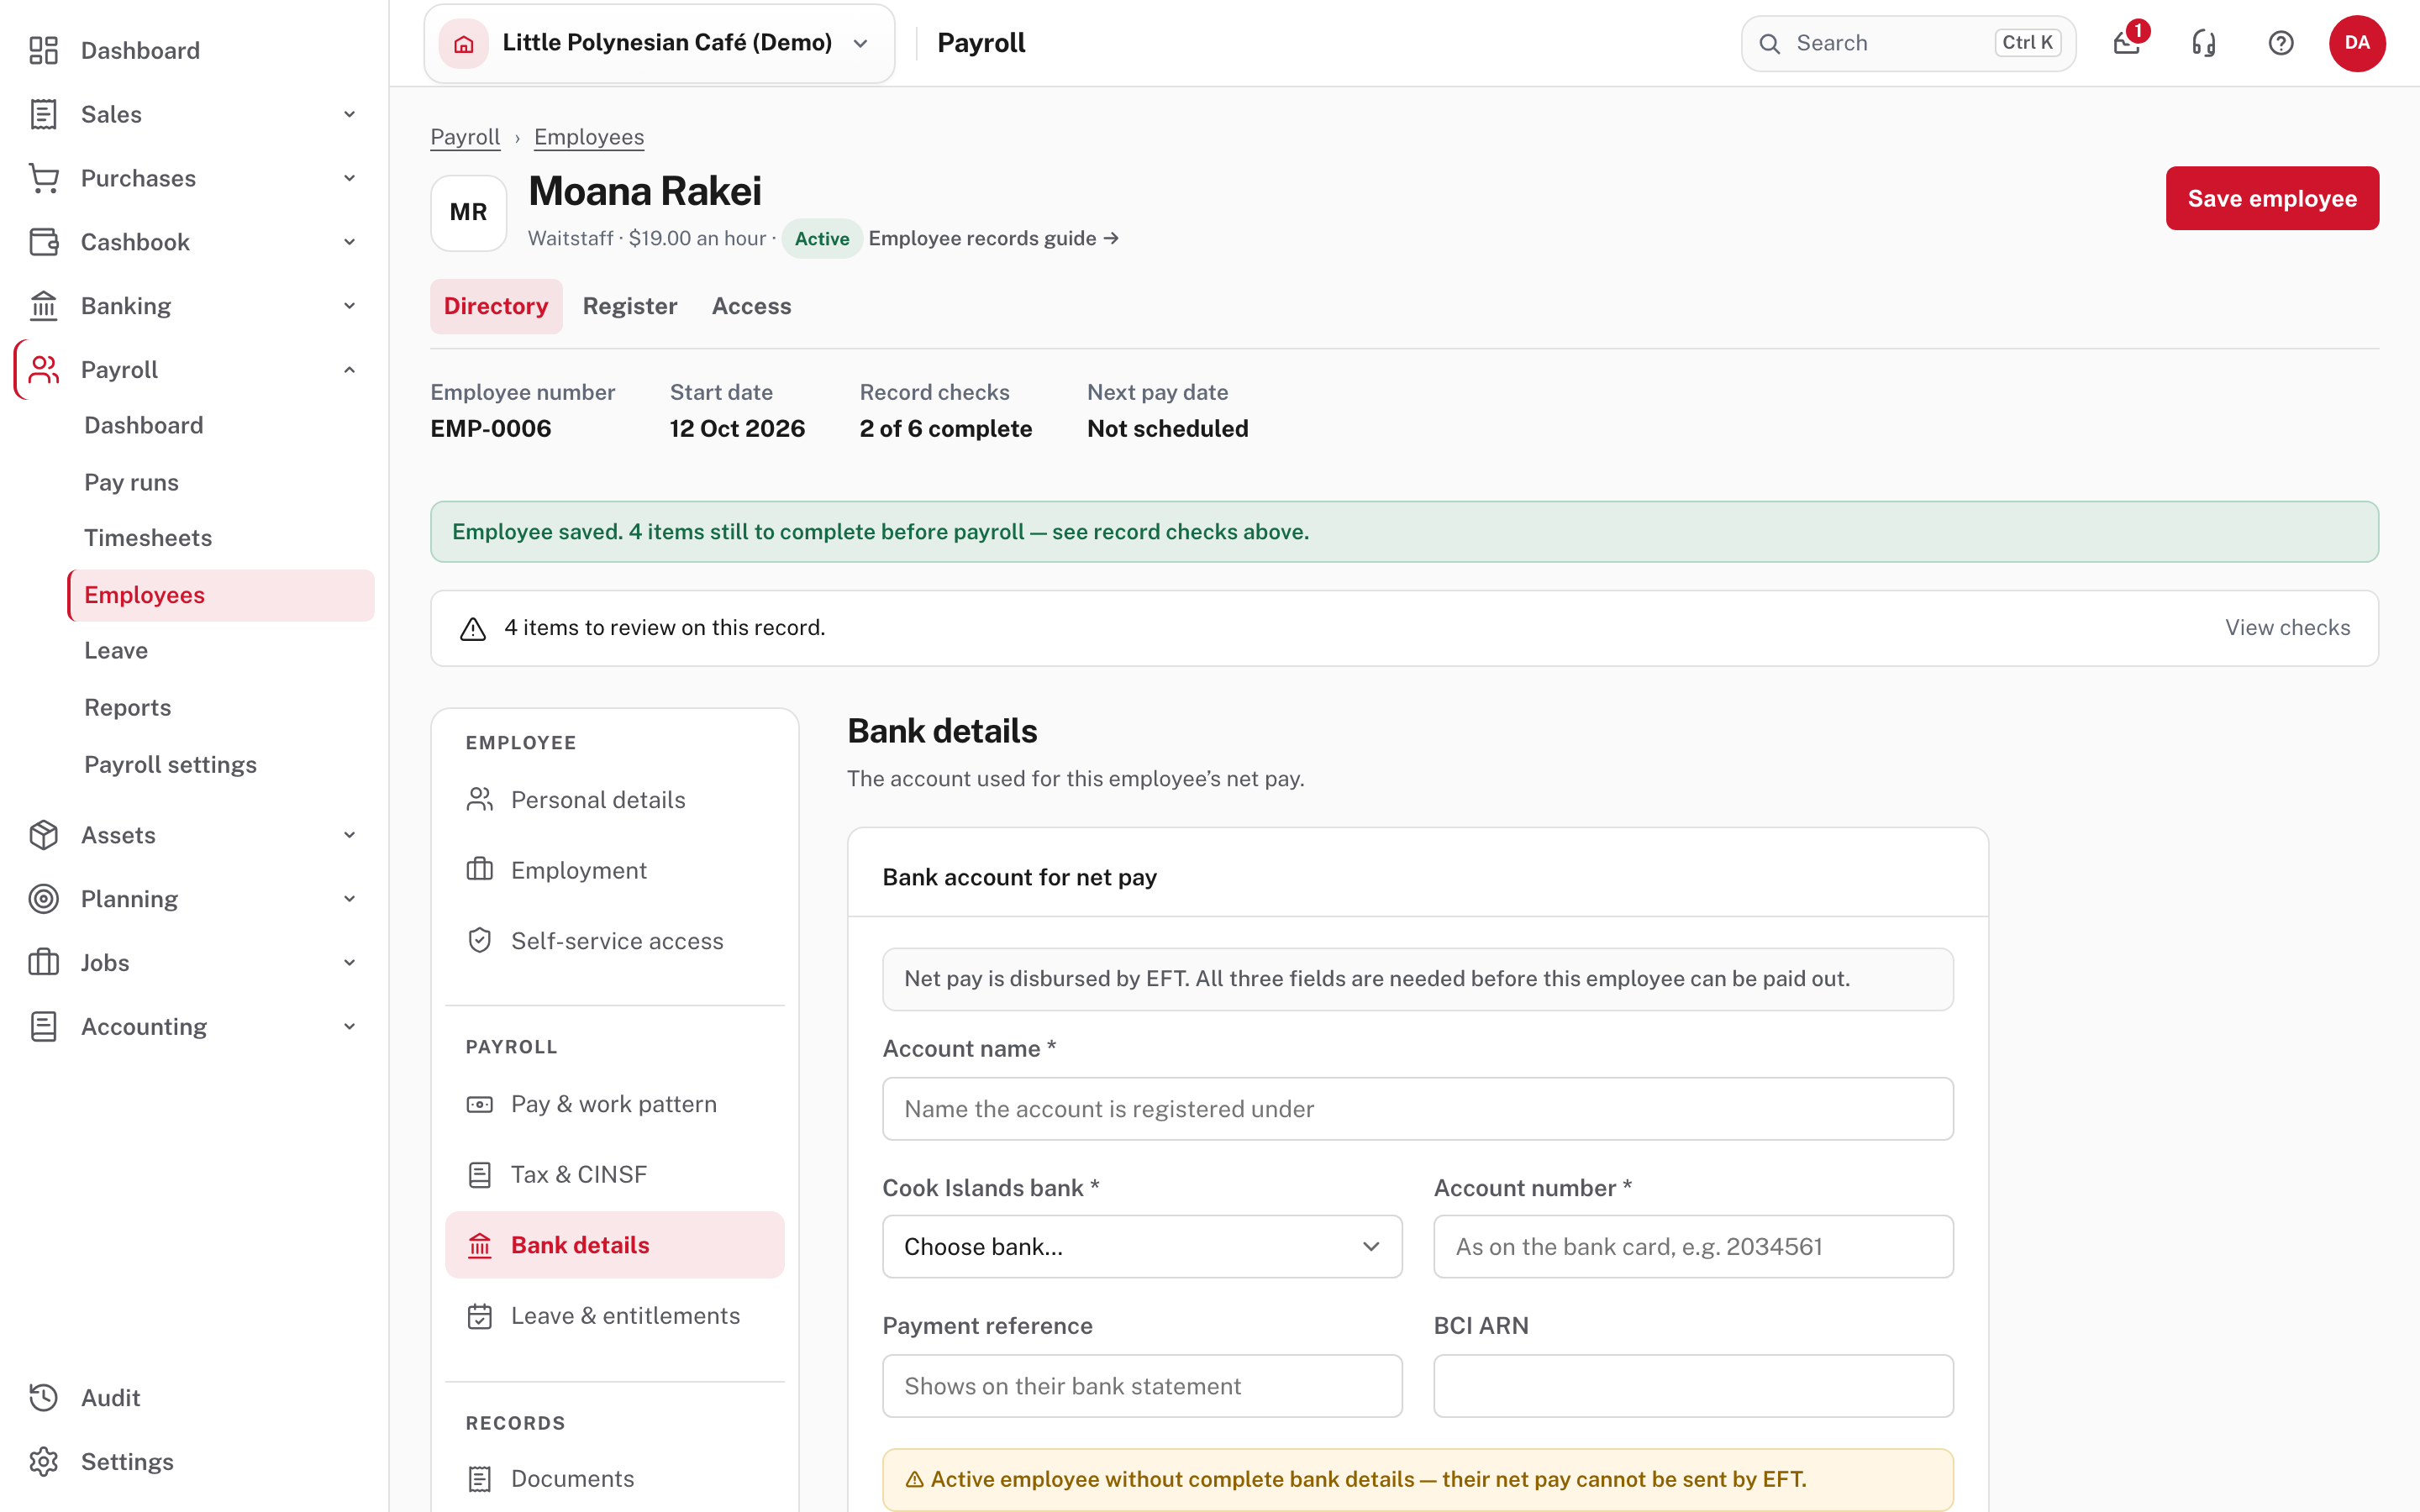Click the Cashbook wallet icon
2420x1512 pixels.
click(x=43, y=242)
